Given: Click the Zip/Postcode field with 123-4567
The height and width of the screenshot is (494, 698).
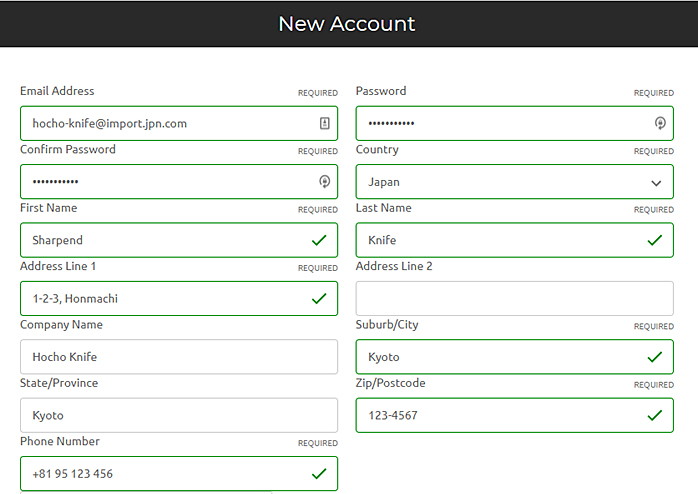Looking at the screenshot, I should point(500,415).
